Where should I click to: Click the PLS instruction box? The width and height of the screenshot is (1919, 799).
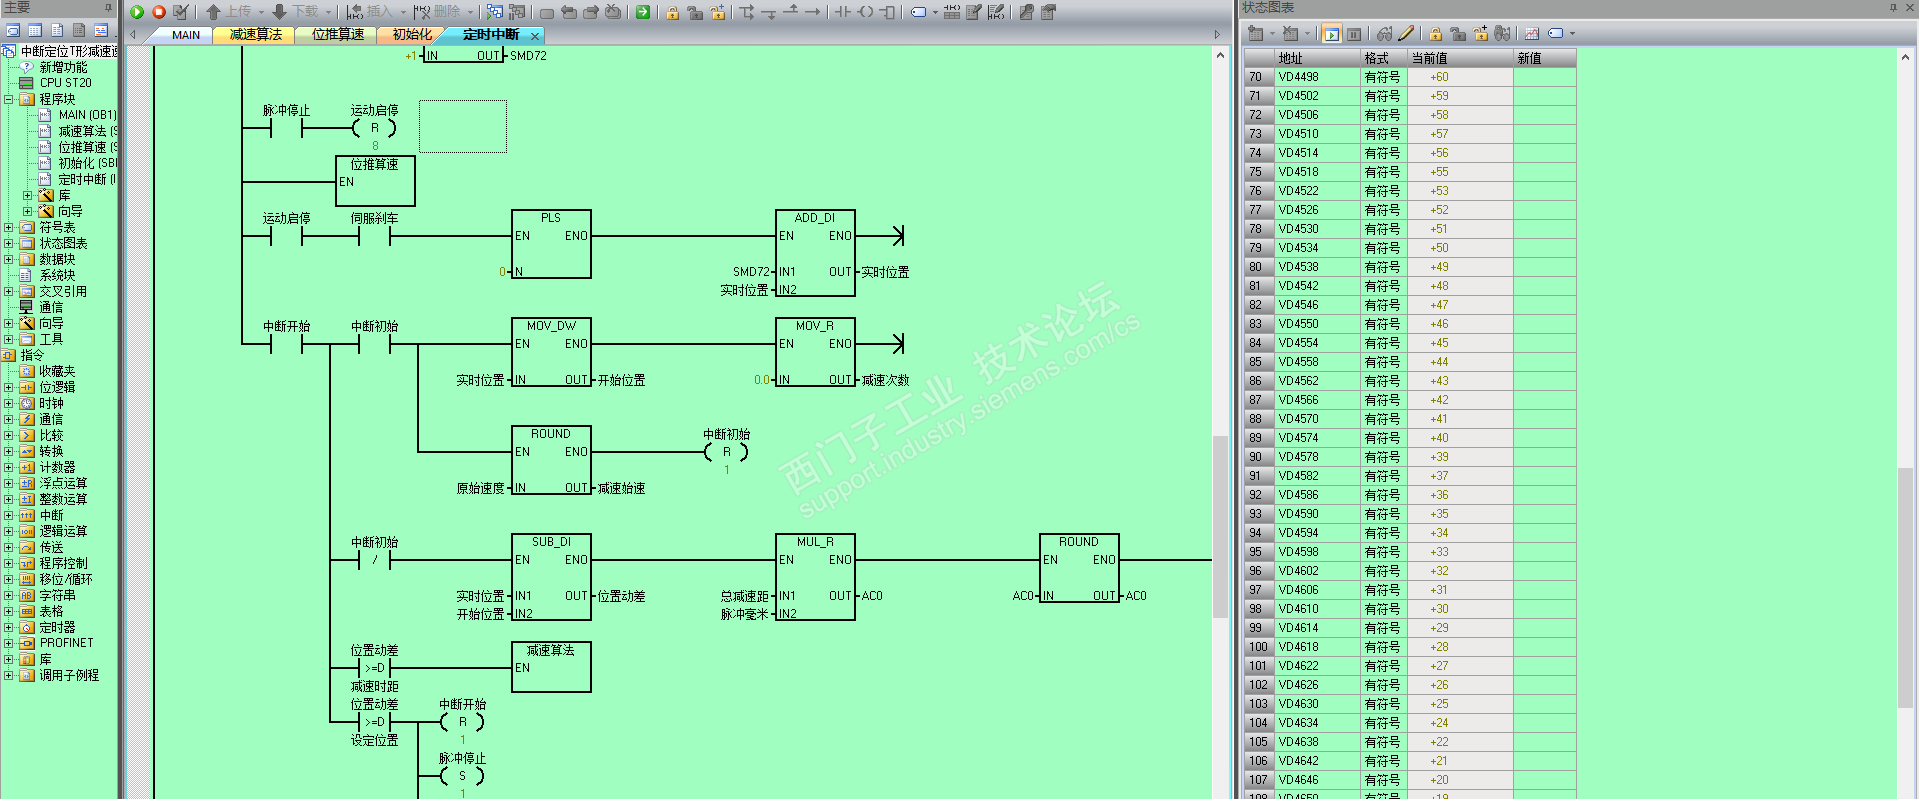tap(551, 244)
